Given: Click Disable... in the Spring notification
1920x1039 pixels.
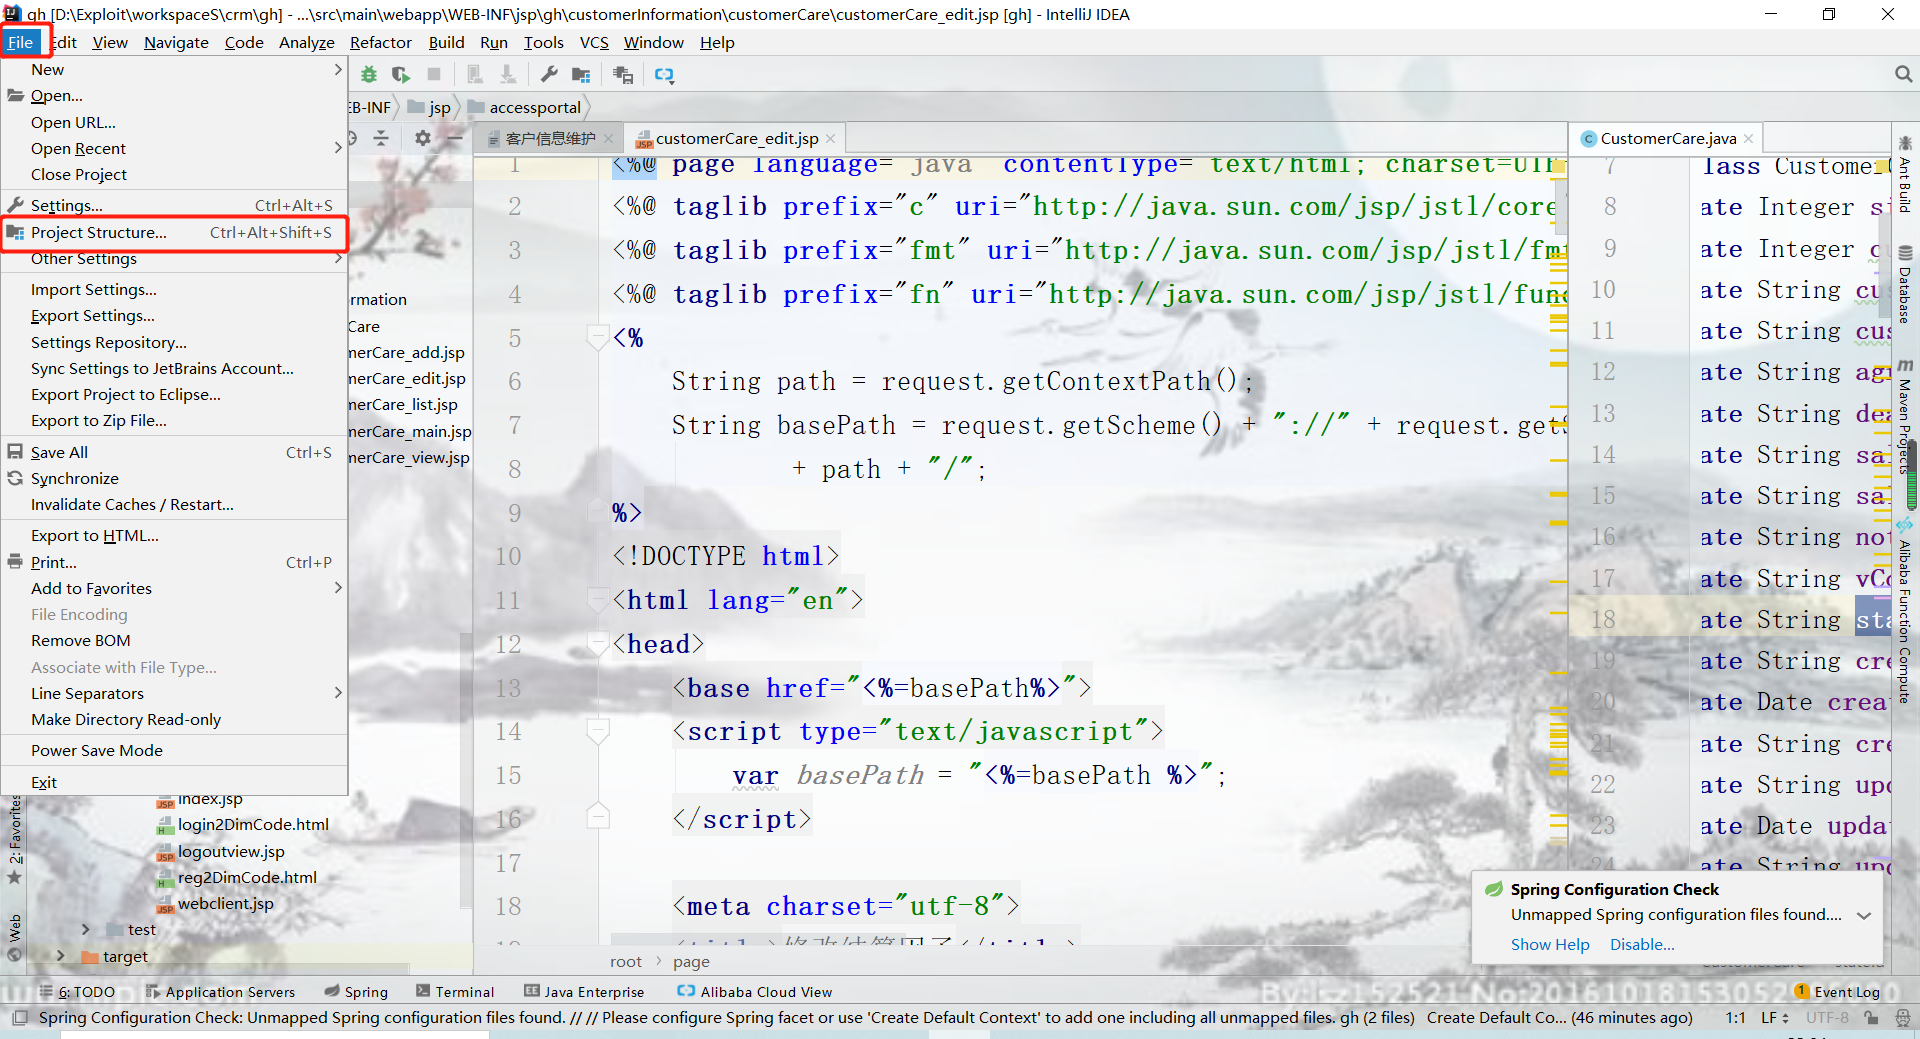Looking at the screenshot, I should tap(1642, 945).
